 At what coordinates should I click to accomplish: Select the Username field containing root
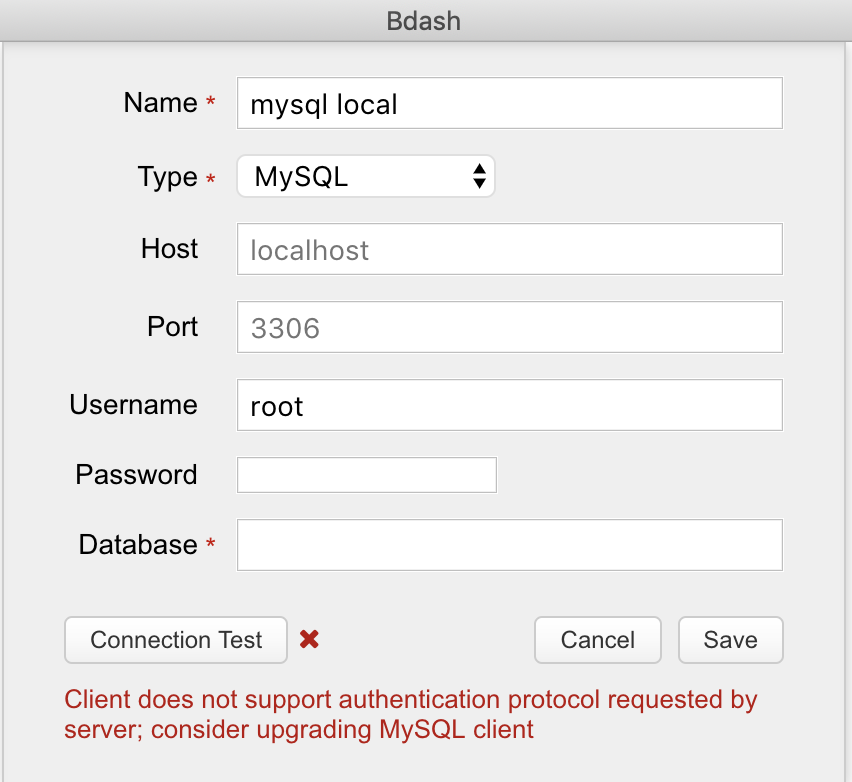tap(509, 405)
